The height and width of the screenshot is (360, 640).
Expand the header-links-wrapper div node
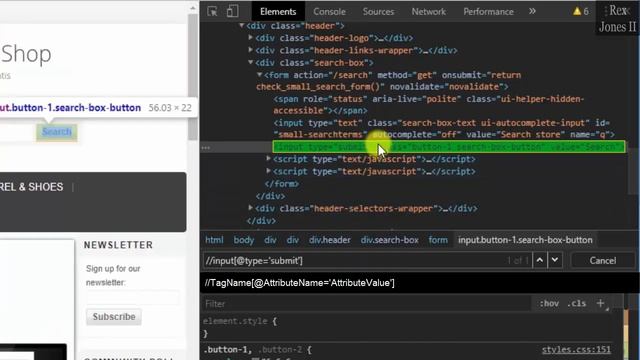tap(251, 50)
